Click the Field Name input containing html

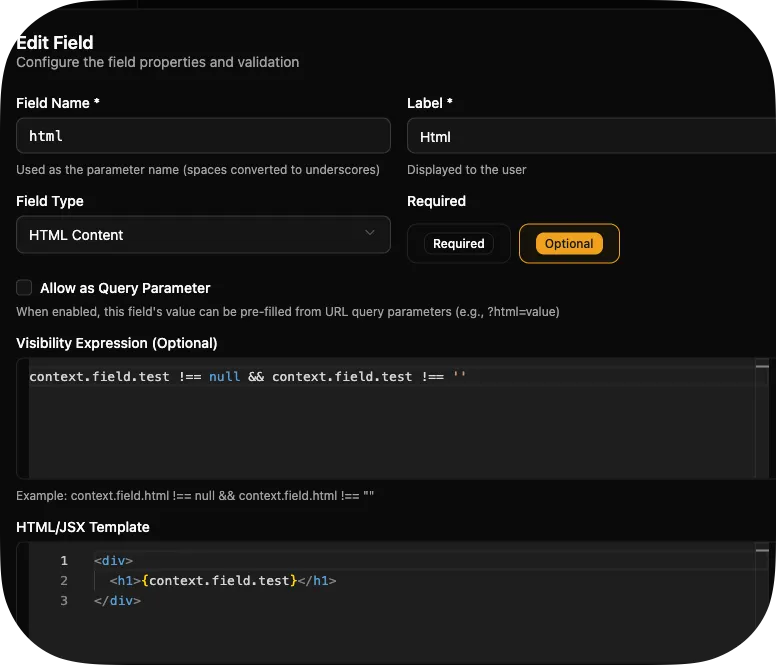tap(203, 136)
